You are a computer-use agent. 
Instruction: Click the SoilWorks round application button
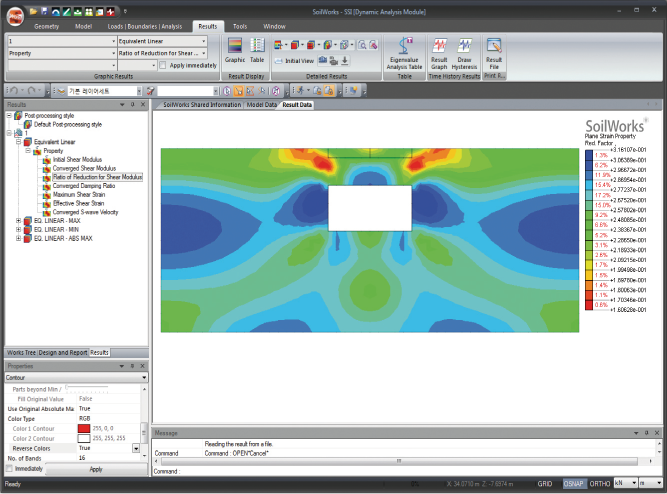coord(15,17)
